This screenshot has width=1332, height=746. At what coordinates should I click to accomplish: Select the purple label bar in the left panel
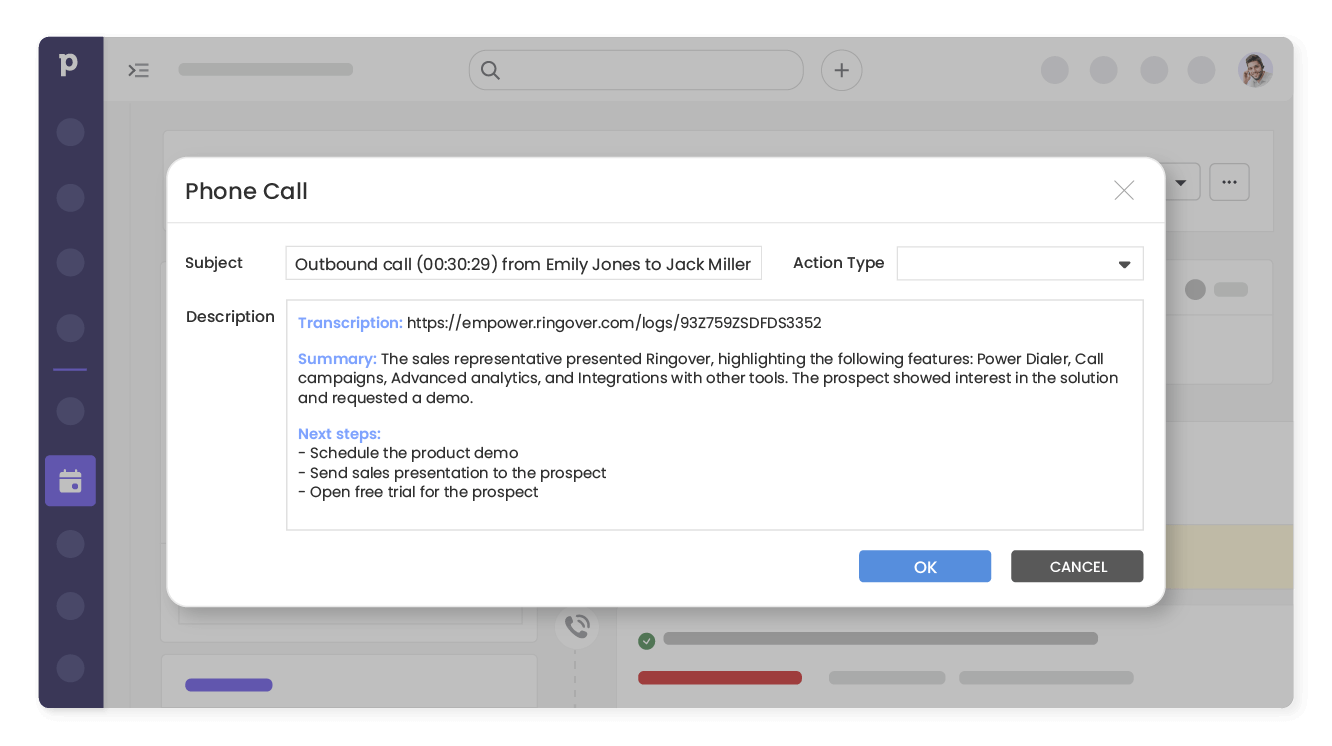point(228,685)
